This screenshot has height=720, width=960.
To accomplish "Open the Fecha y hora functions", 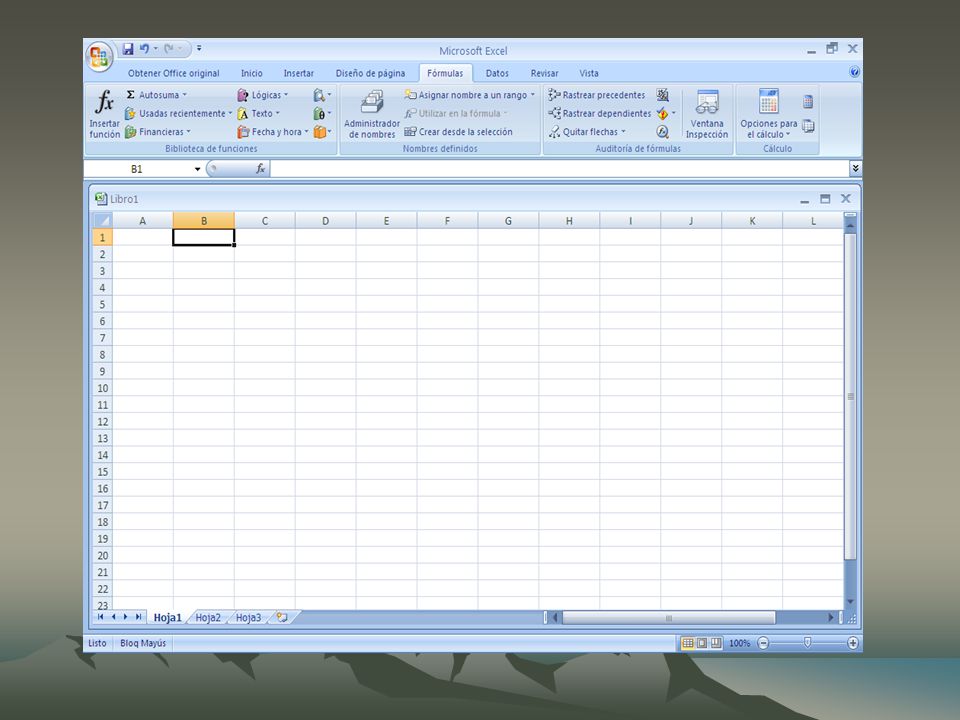I will (x=273, y=132).
